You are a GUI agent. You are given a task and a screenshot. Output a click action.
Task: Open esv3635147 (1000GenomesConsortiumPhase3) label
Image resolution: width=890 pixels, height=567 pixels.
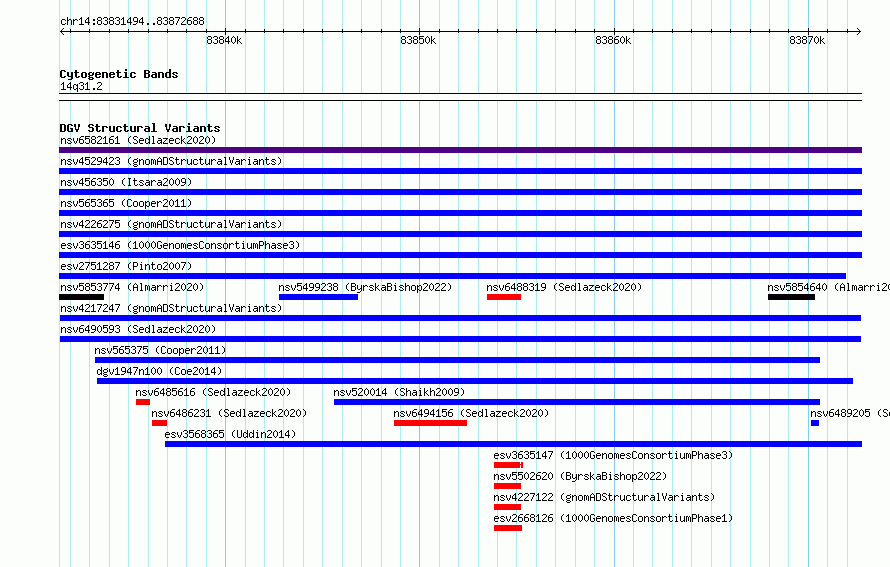613,455
